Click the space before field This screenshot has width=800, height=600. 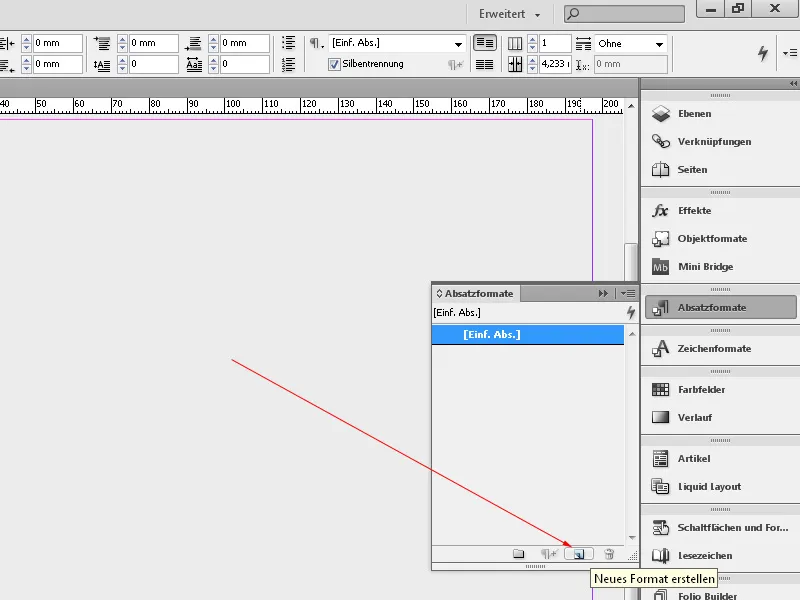[153, 43]
